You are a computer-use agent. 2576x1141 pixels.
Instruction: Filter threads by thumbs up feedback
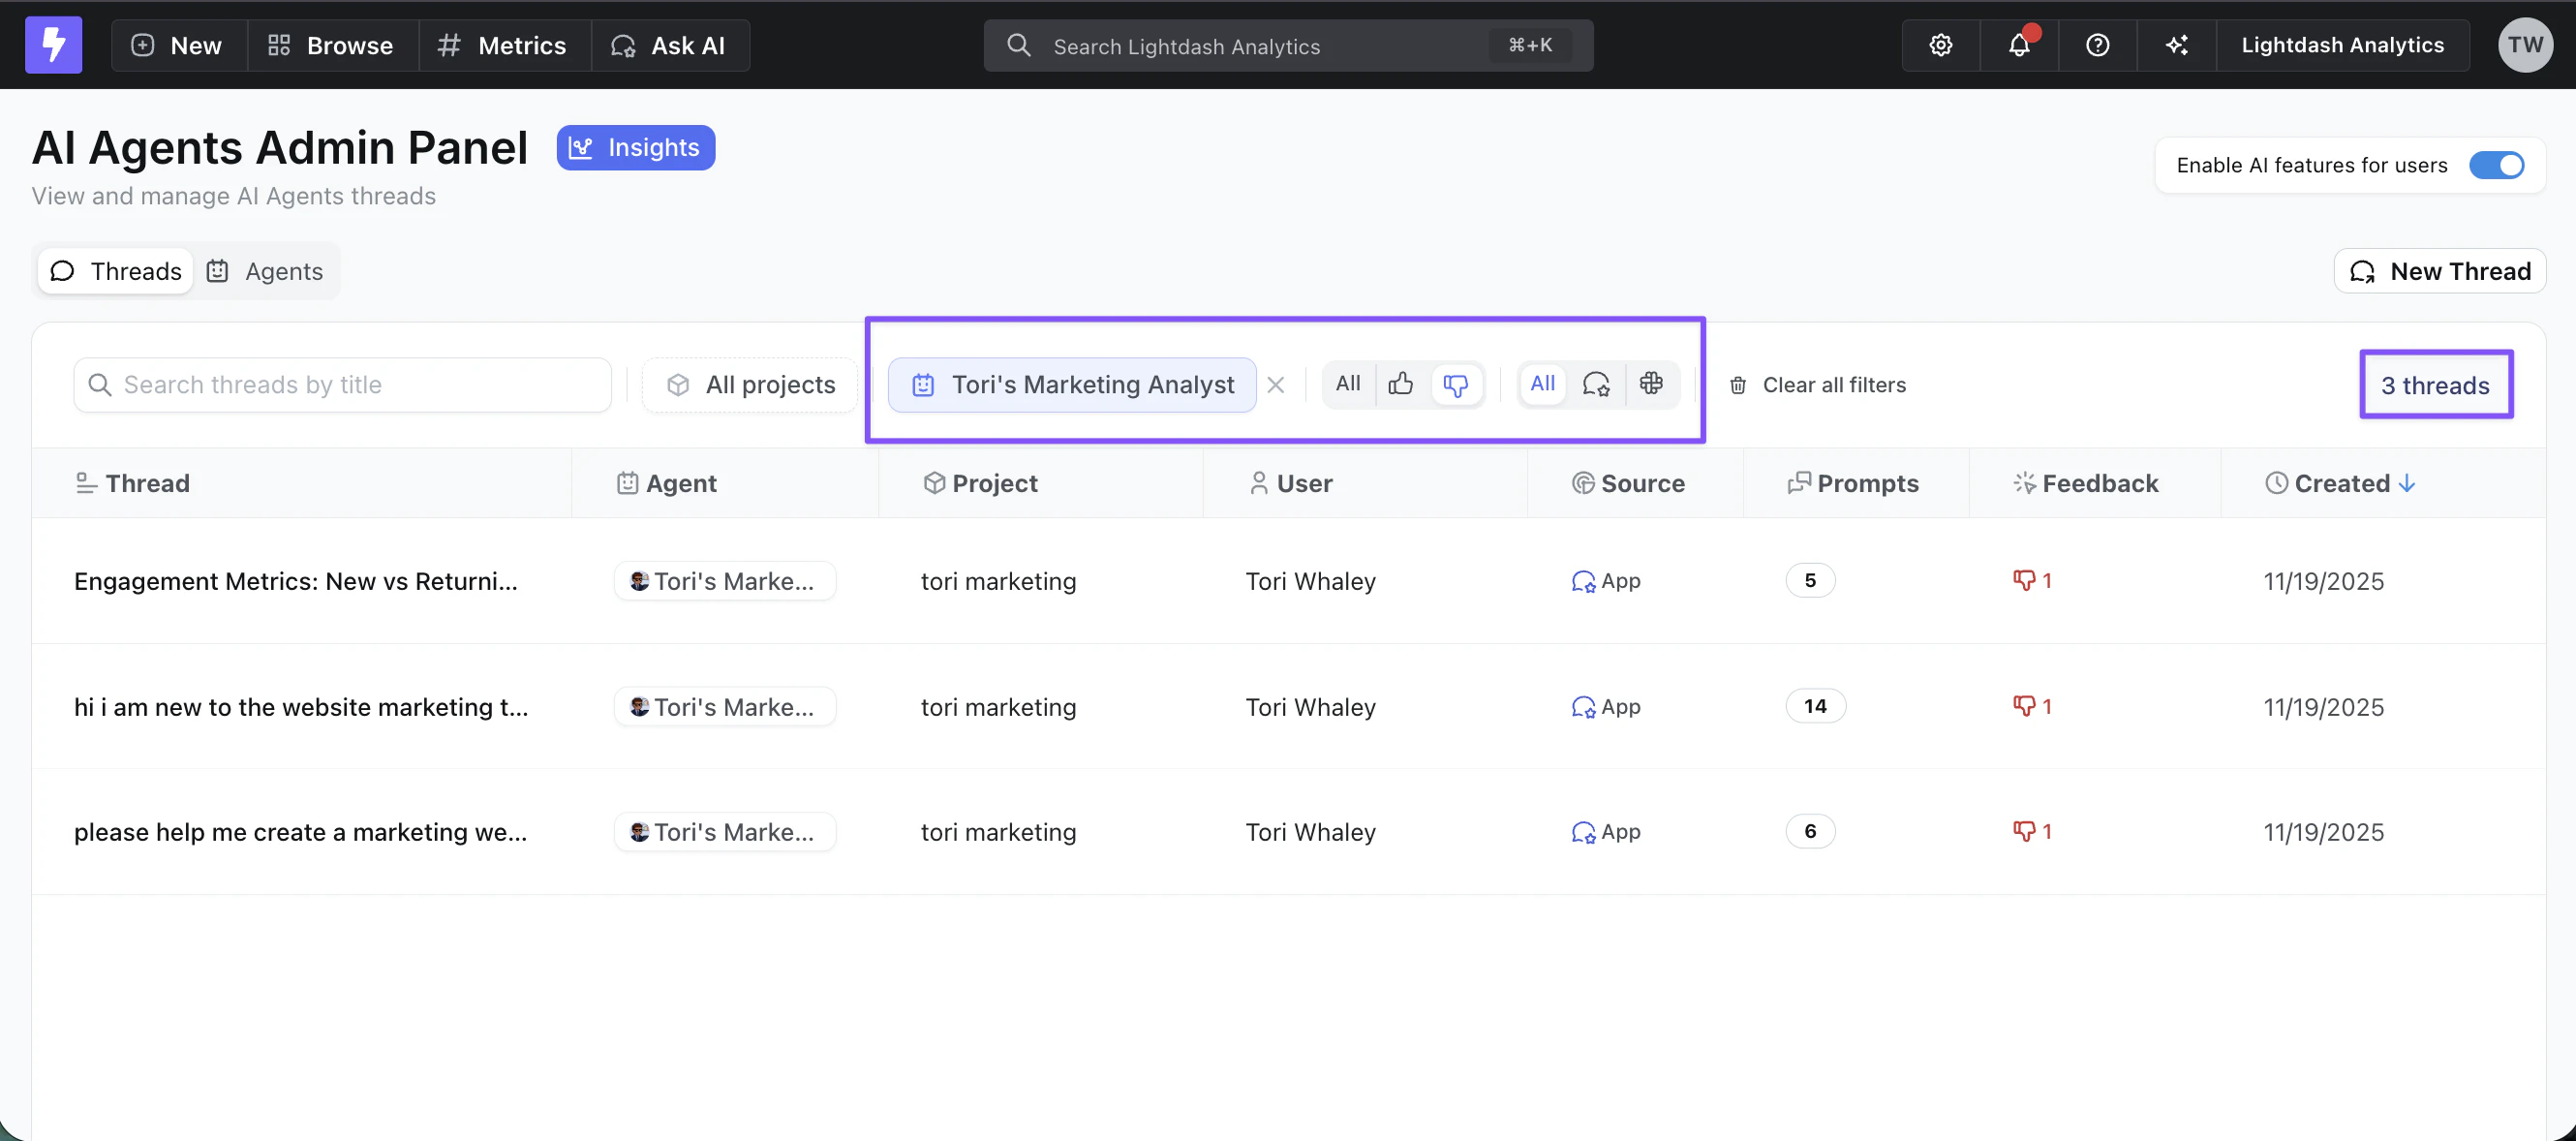[1401, 384]
